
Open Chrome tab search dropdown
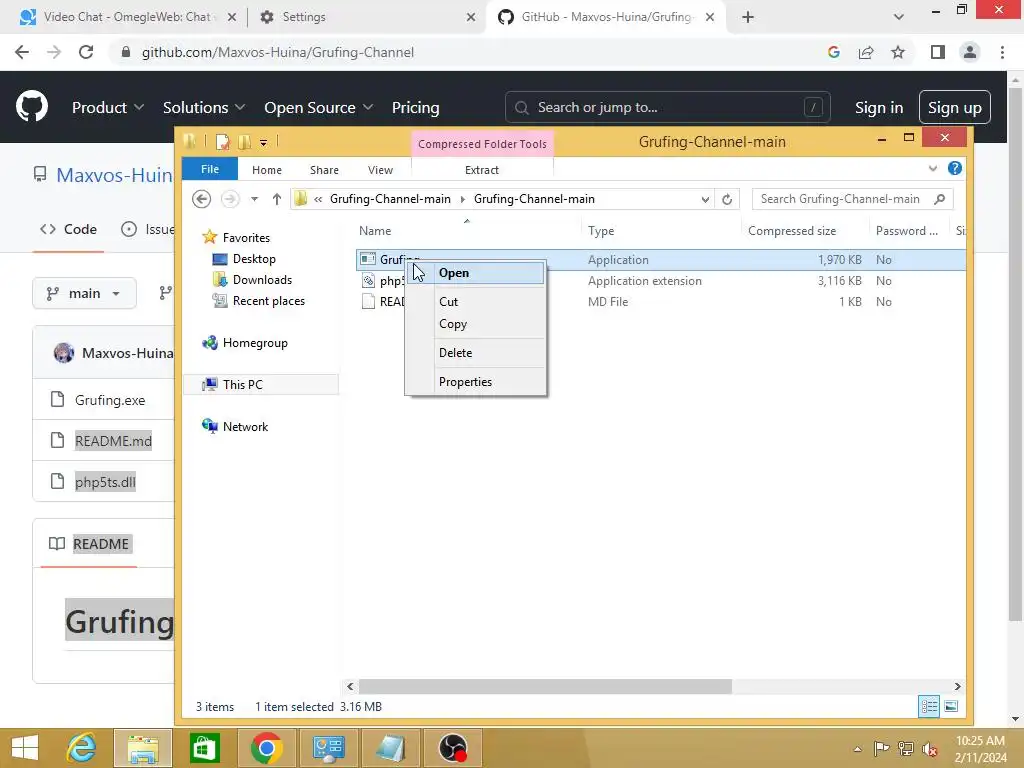tap(899, 17)
